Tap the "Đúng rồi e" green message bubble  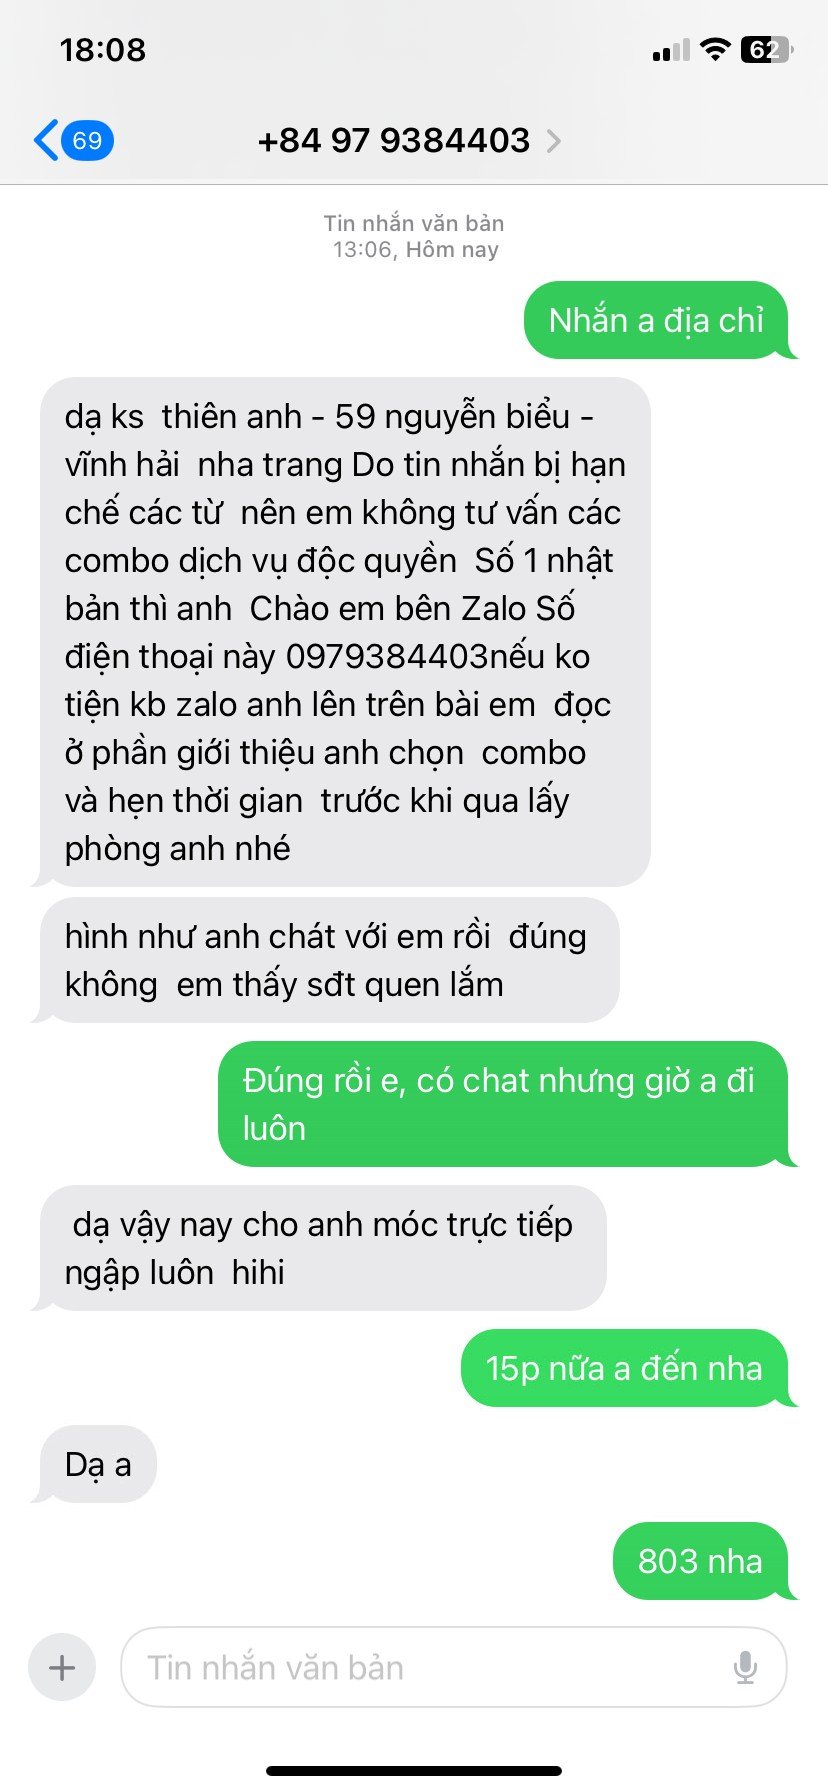504,1104
